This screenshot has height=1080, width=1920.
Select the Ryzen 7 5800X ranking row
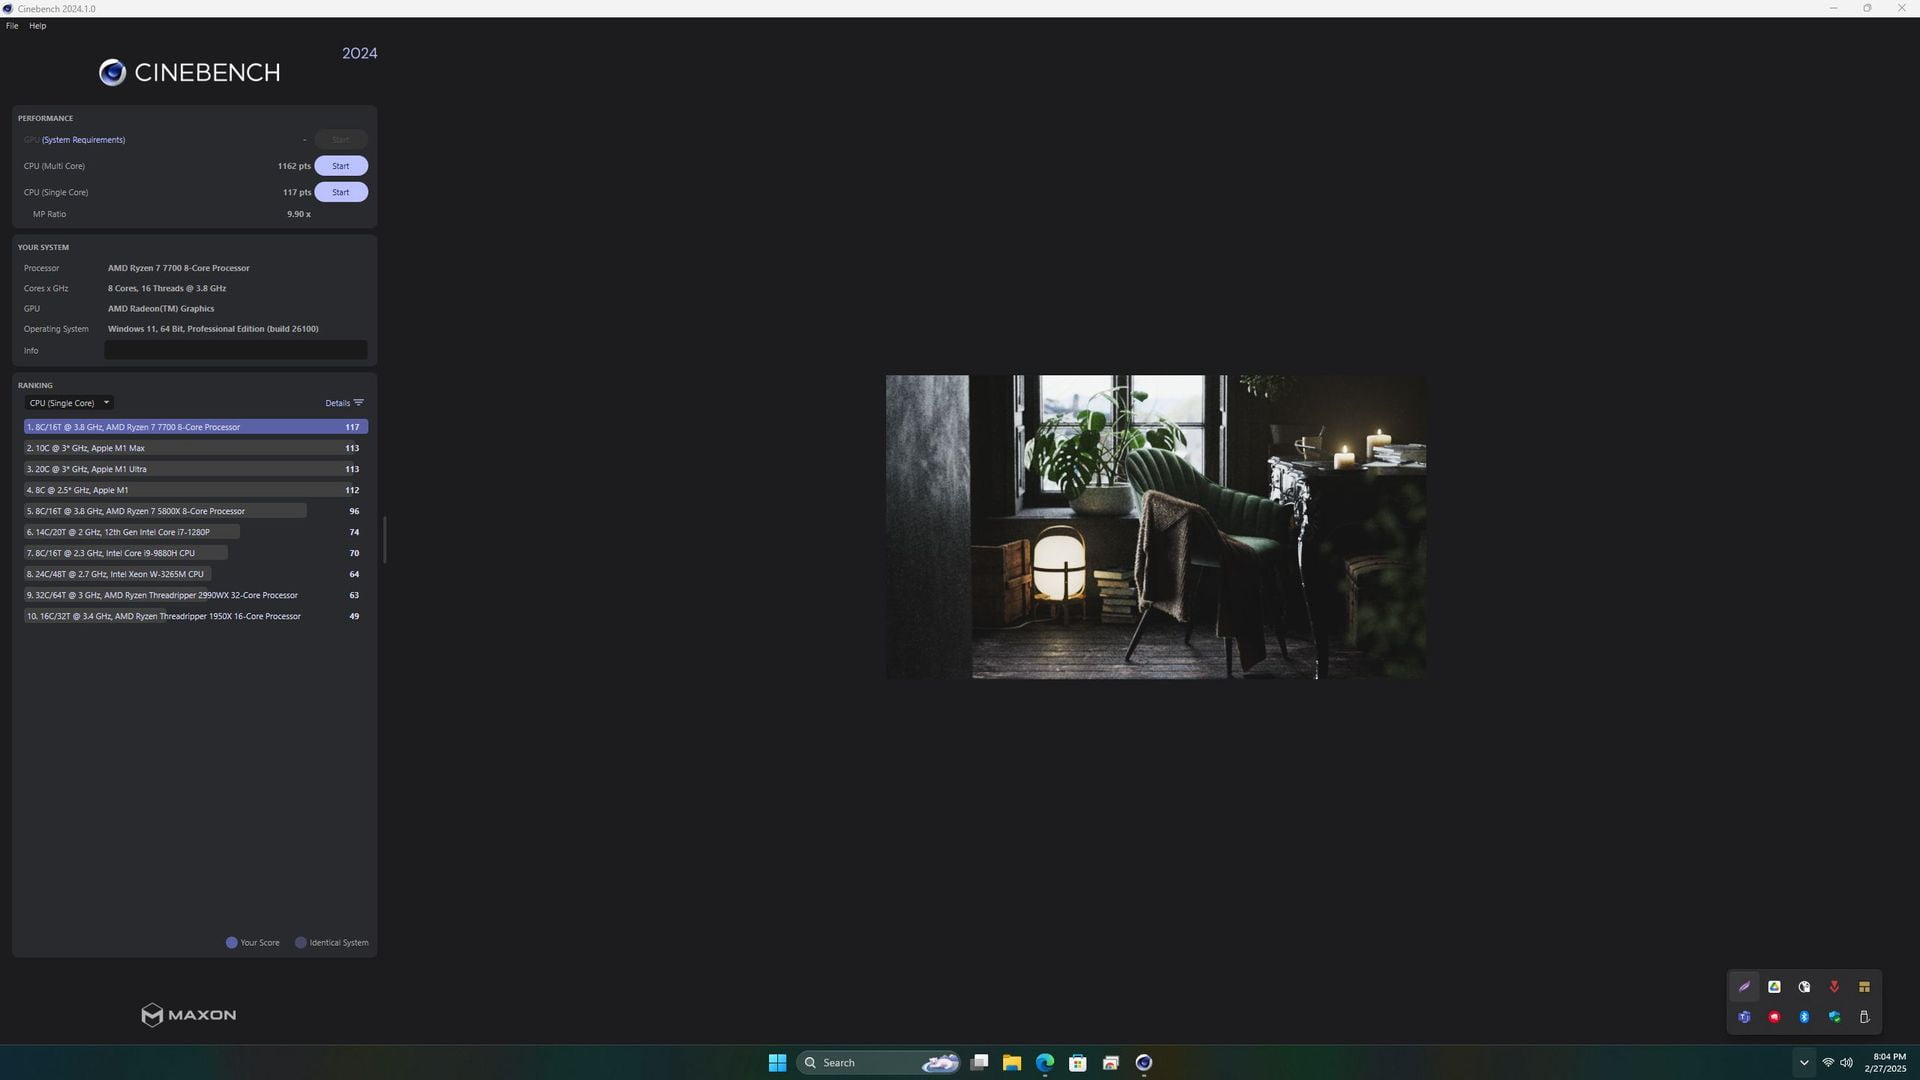coord(196,511)
